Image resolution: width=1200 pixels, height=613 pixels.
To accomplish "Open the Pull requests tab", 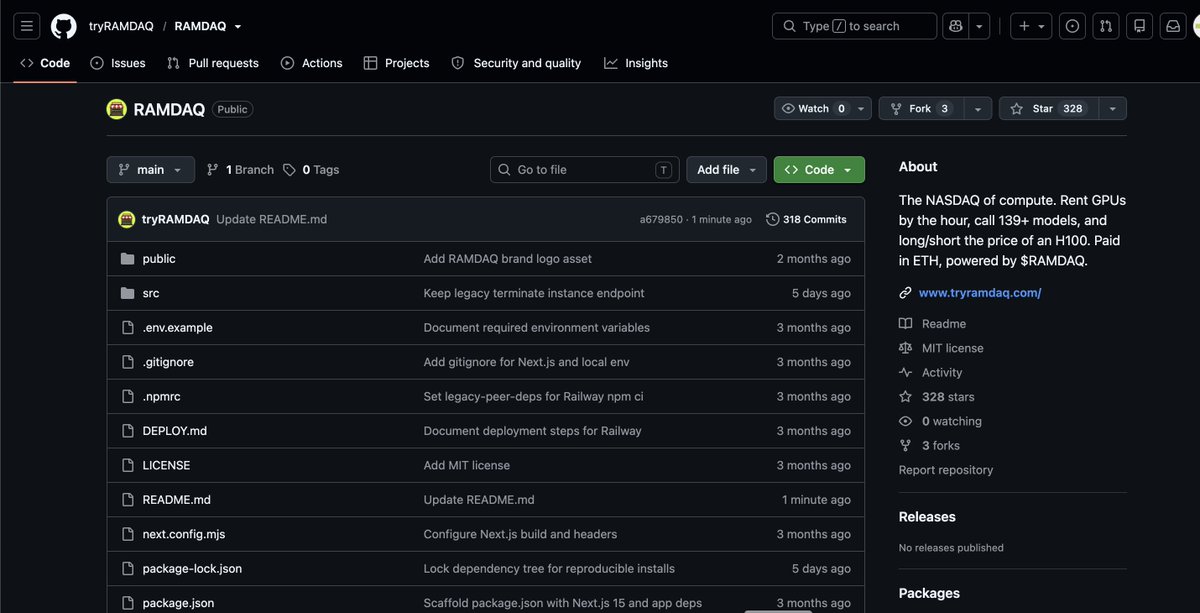I will pos(212,63).
